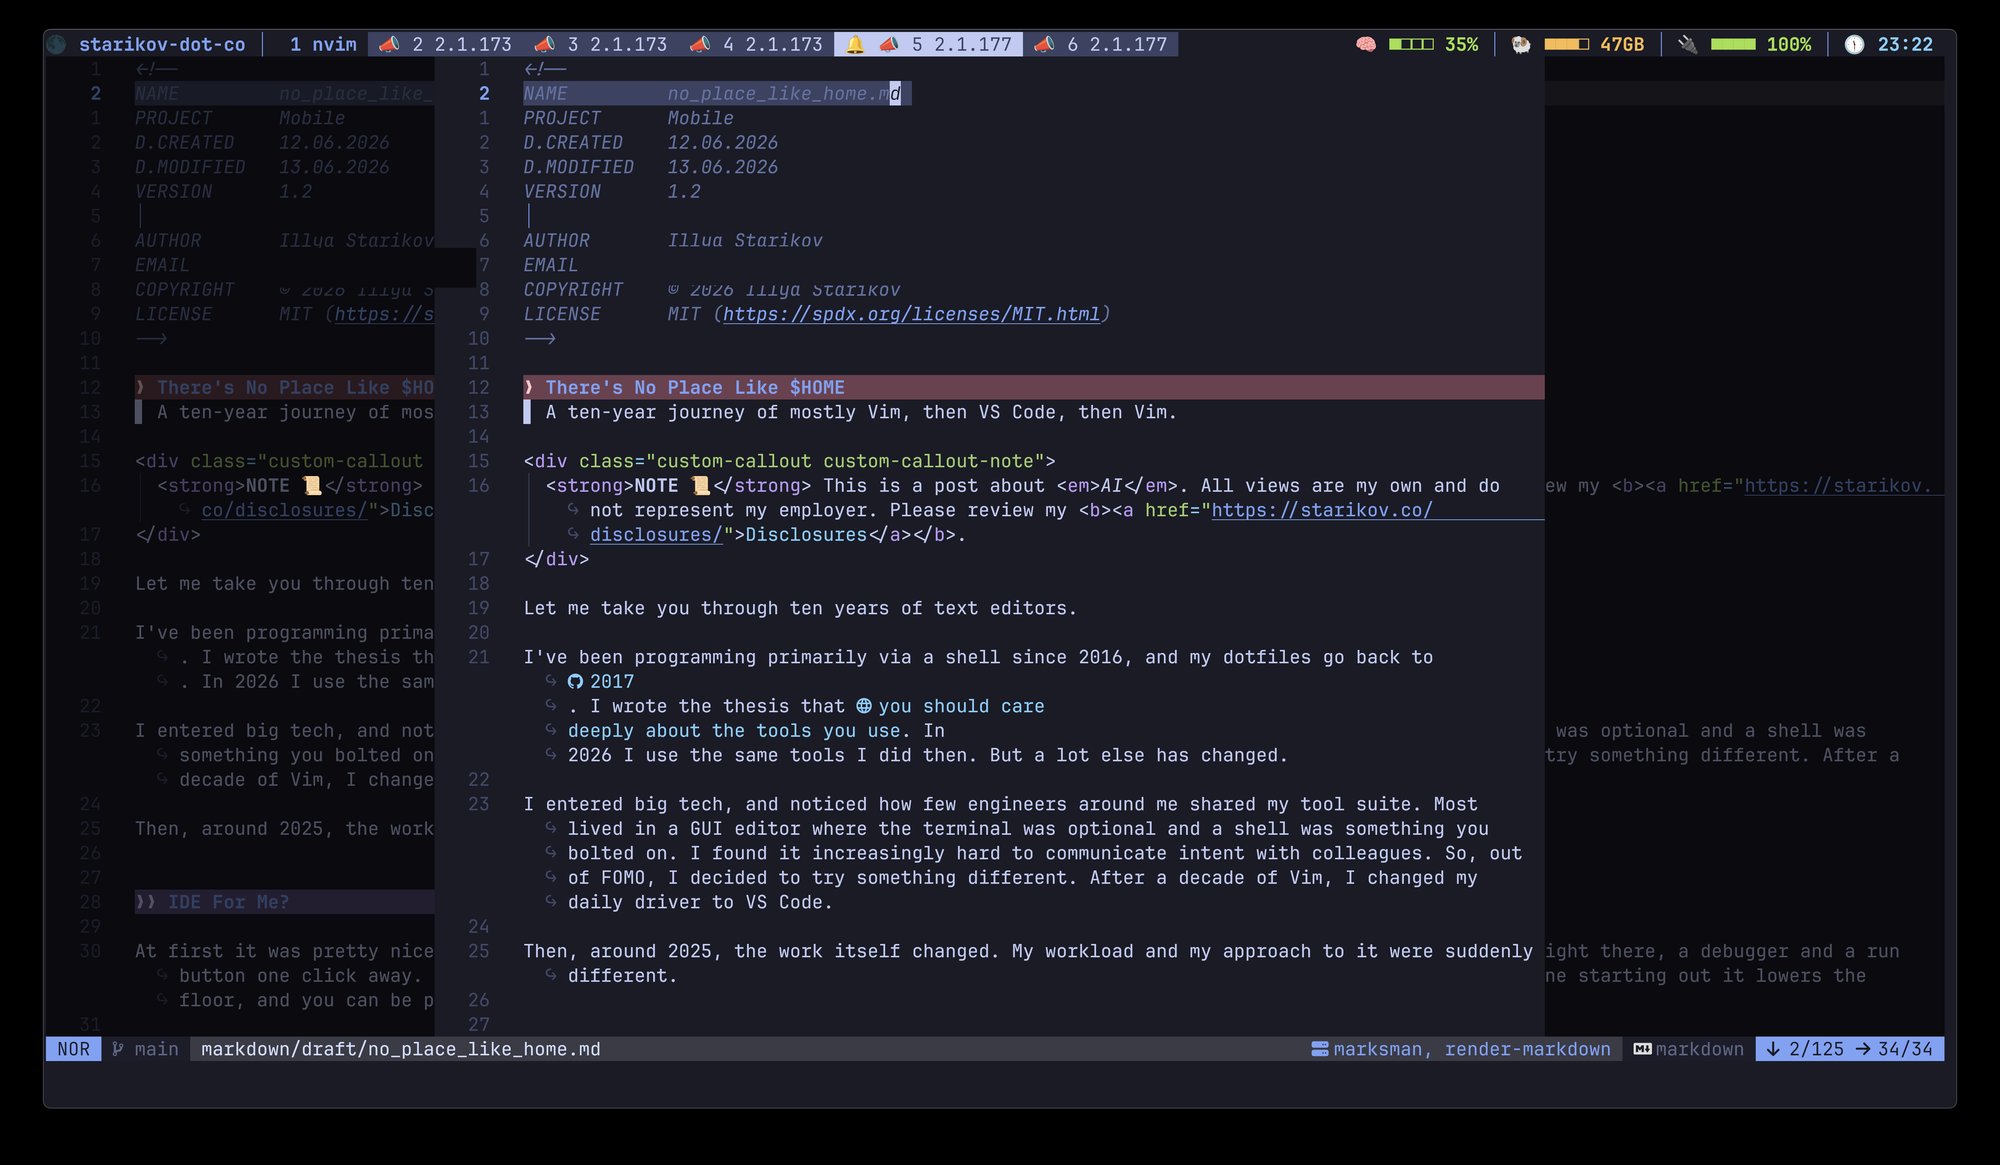
Task: Click heading marker of There's No Place Like $HOME in center pane
Action: pyautogui.click(x=529, y=388)
